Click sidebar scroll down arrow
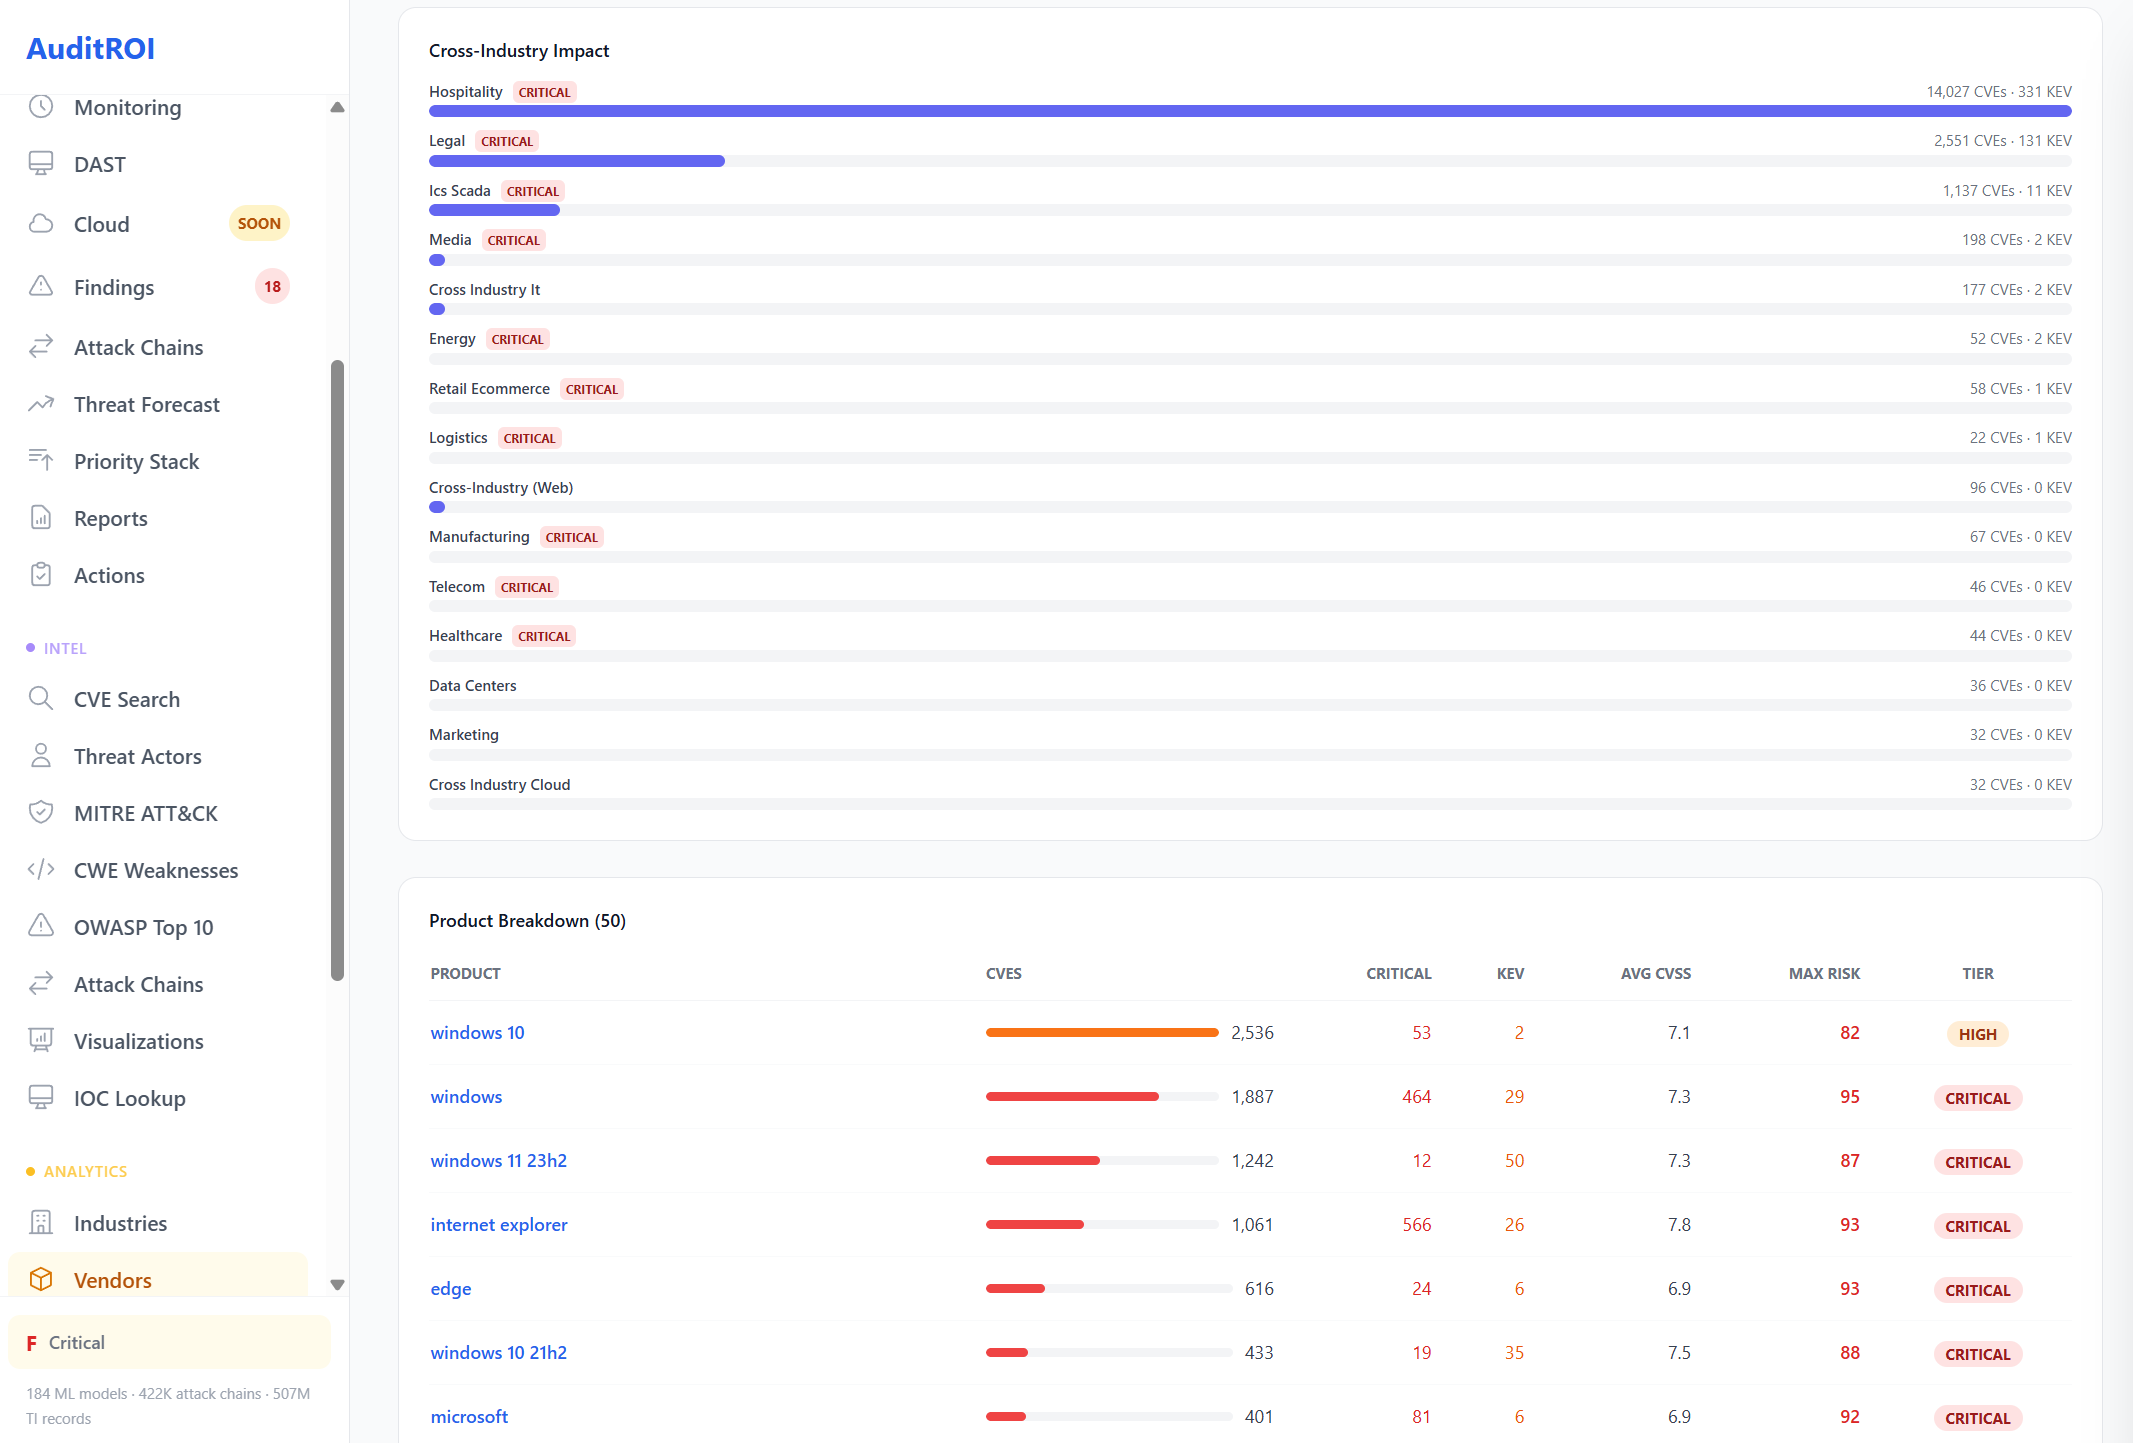The image size is (2133, 1443). click(337, 1285)
